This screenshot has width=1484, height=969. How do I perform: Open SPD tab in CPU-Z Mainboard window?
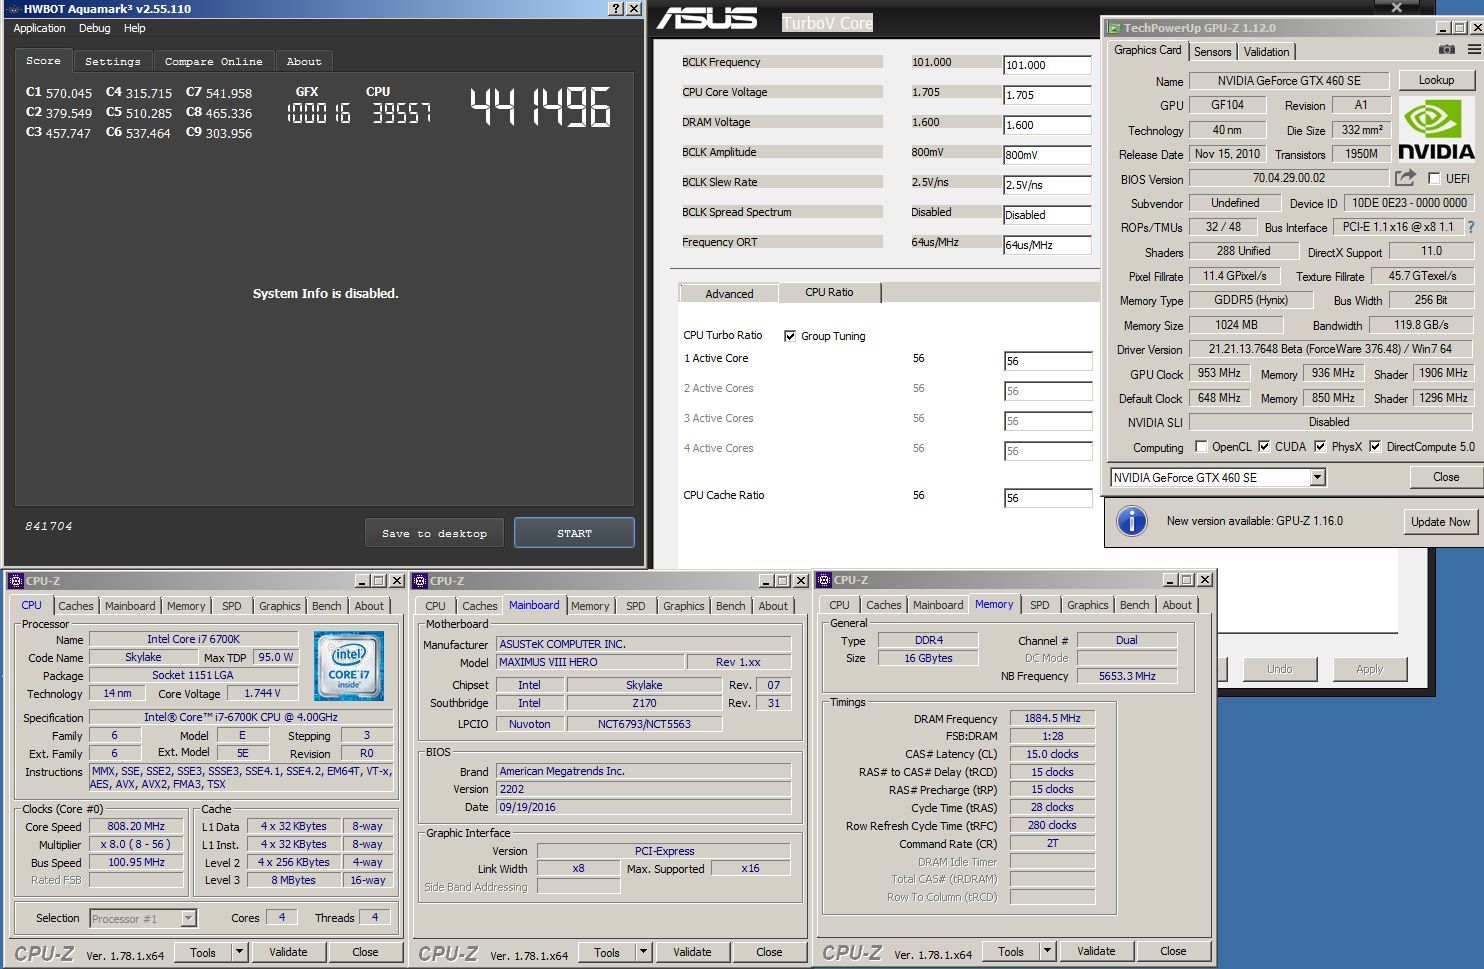pos(636,606)
